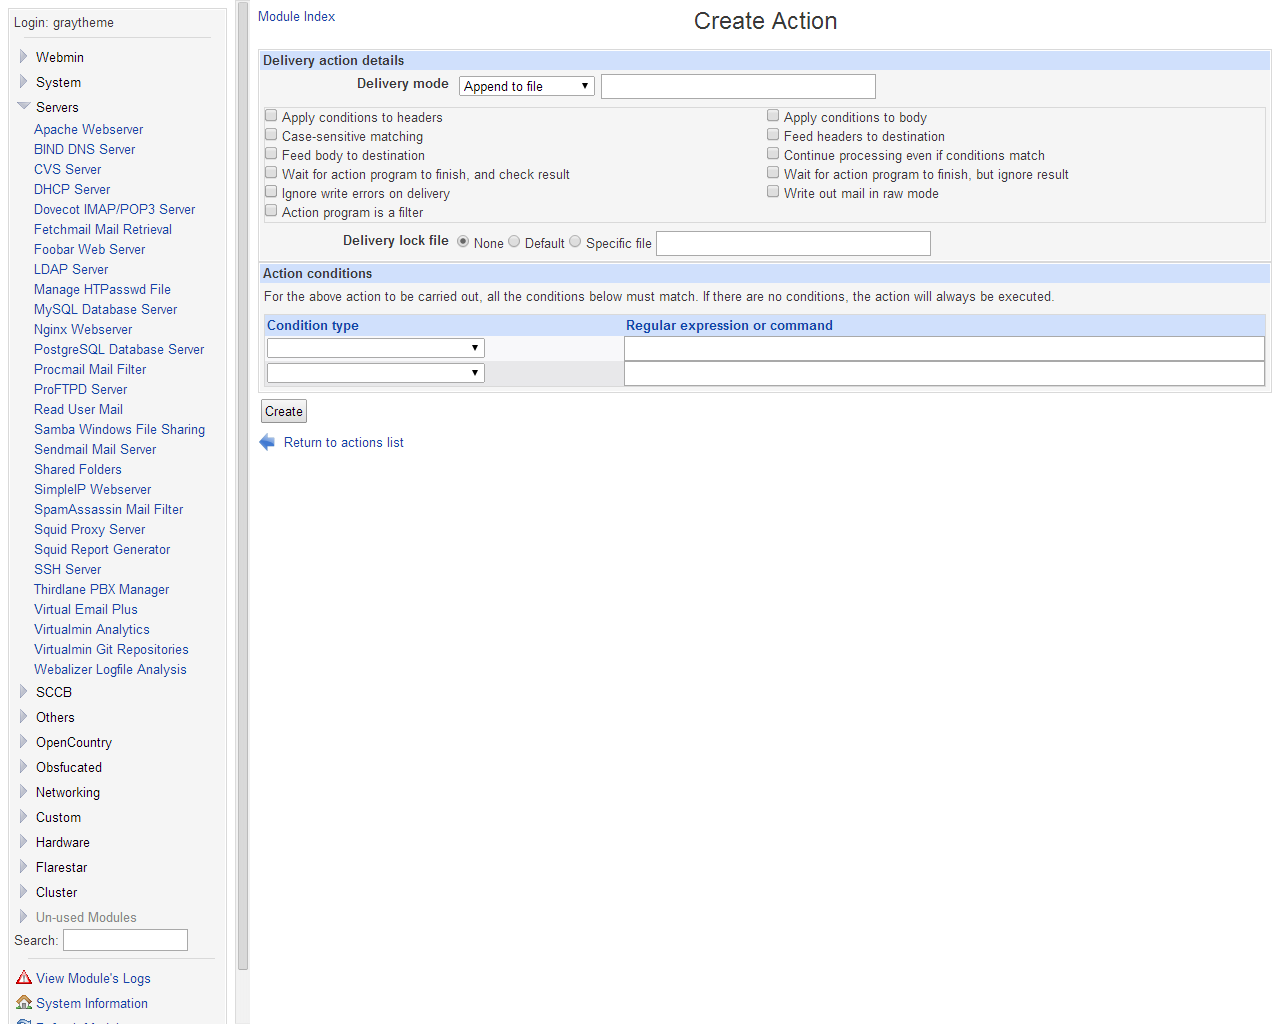The image size is (1280, 1024).
Task: Enable Apply conditions to headers checkbox
Action: pyautogui.click(x=271, y=116)
